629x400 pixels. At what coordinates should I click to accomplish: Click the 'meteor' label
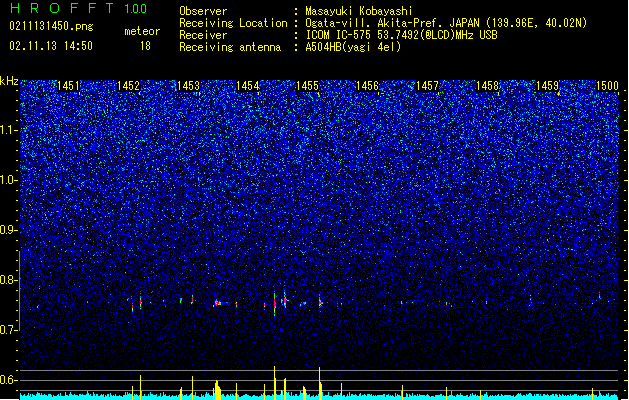pyautogui.click(x=142, y=31)
